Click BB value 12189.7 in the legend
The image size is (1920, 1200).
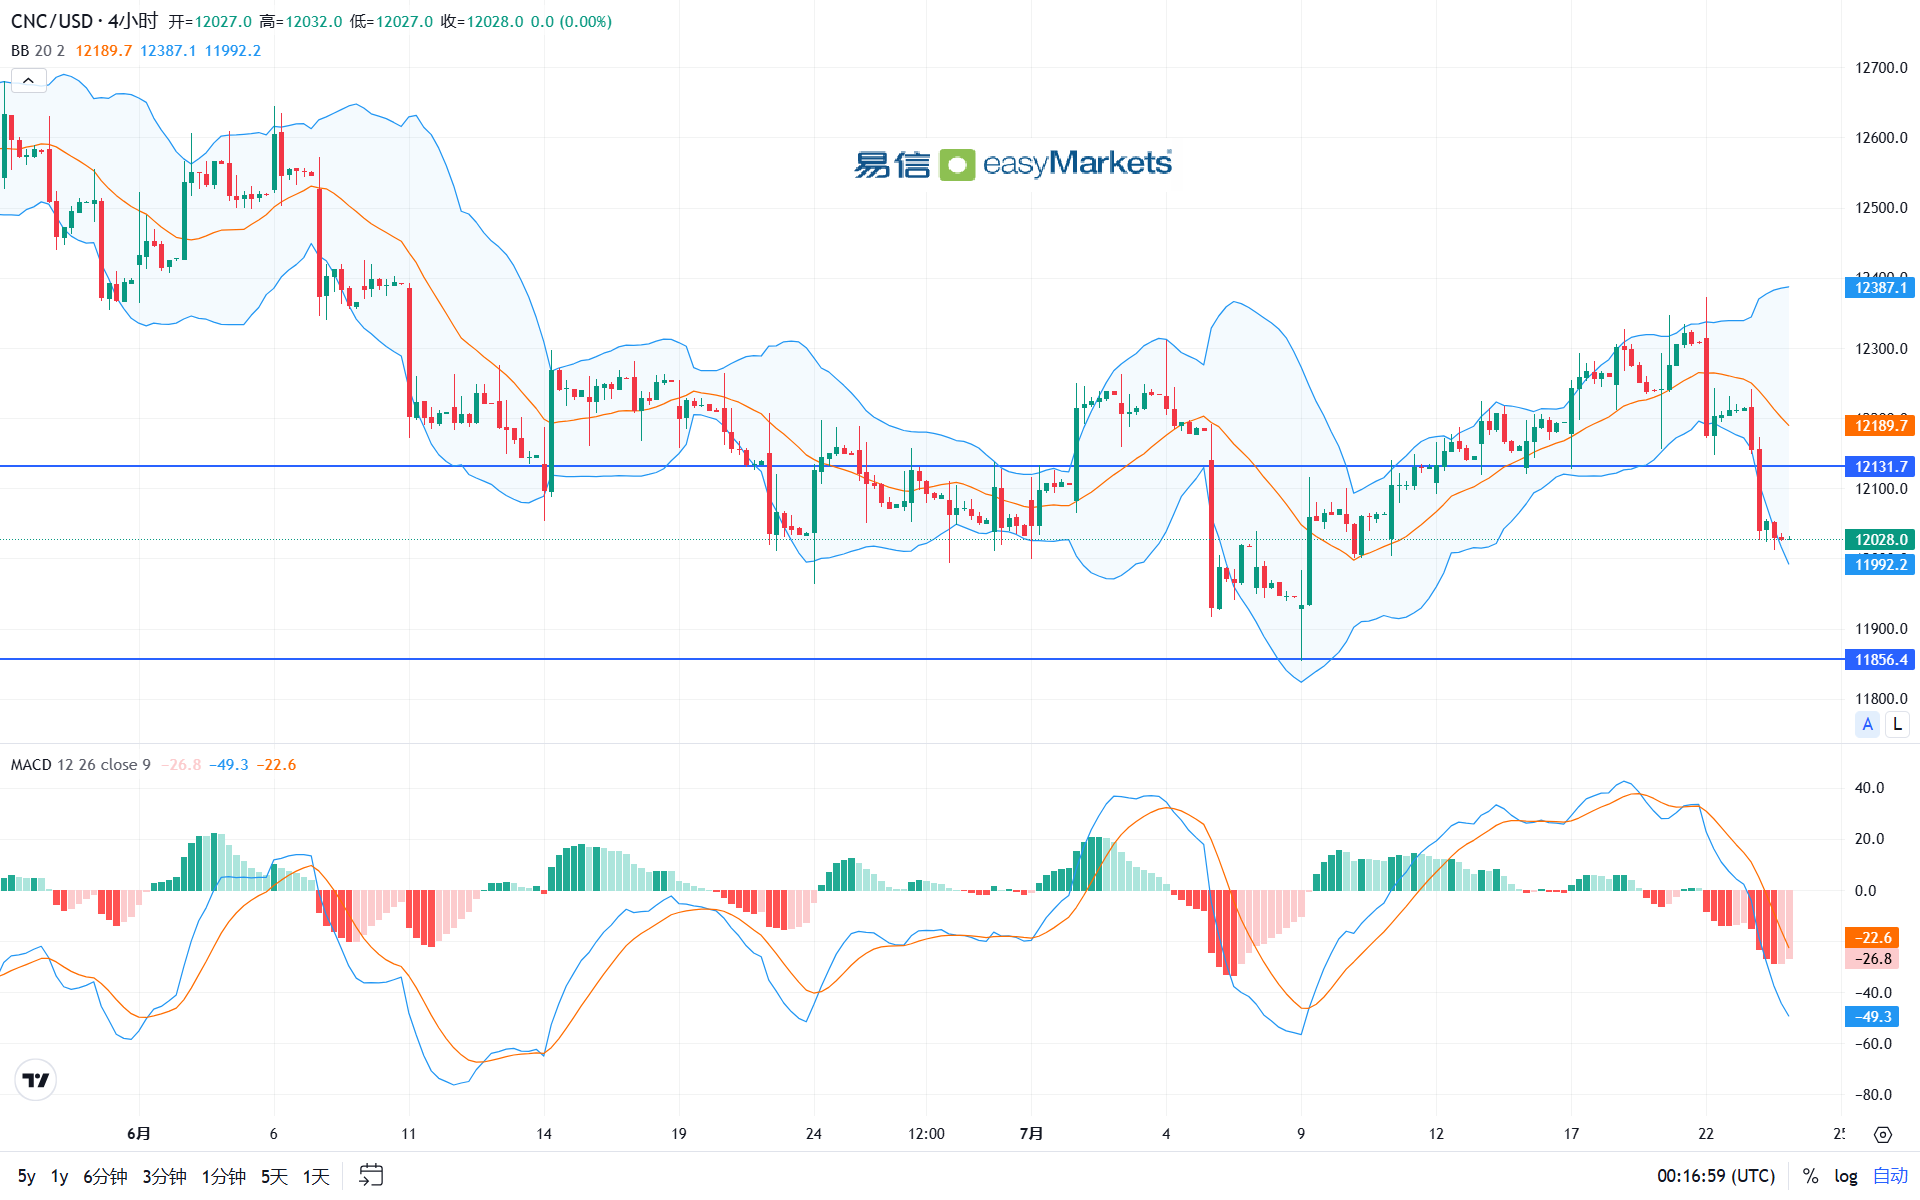tap(104, 50)
